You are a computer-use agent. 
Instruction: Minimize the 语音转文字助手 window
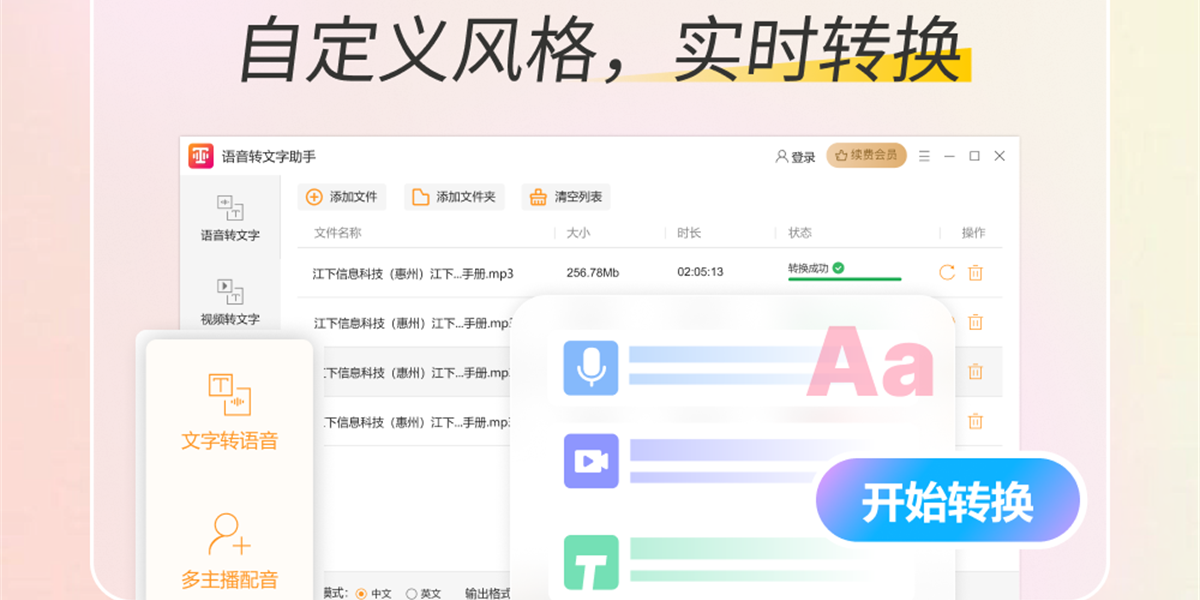click(x=949, y=156)
